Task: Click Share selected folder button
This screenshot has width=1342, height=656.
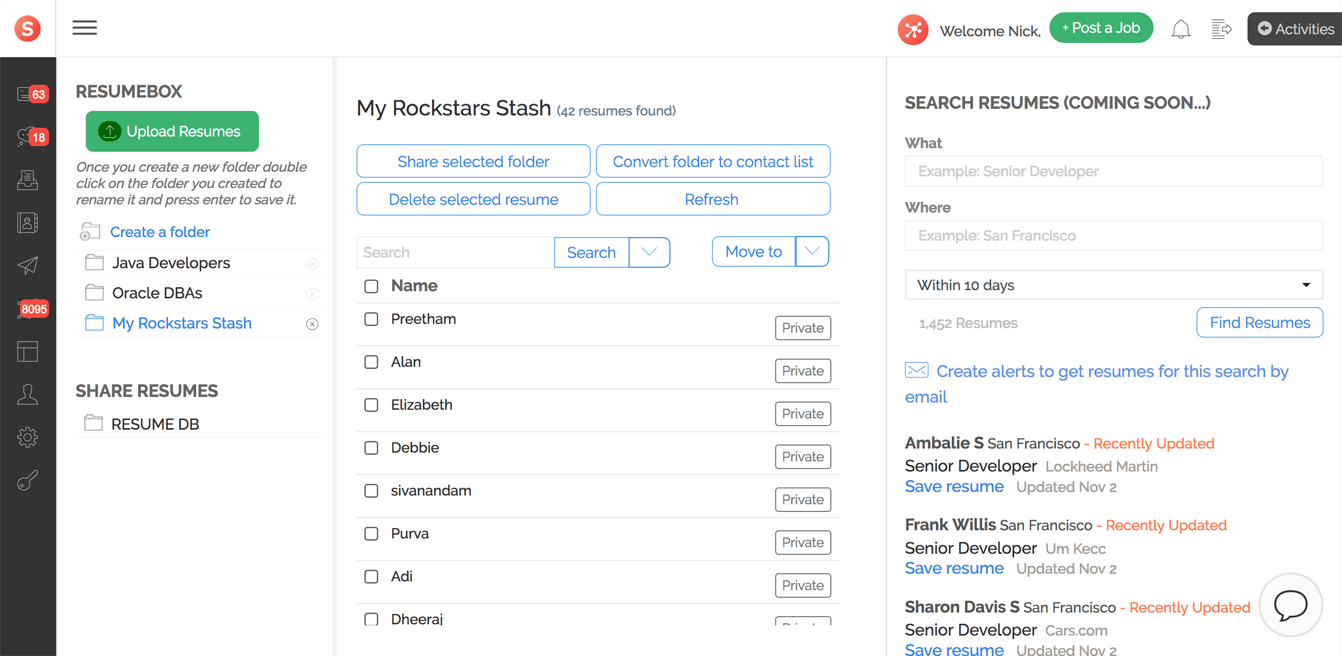Action: tap(473, 161)
